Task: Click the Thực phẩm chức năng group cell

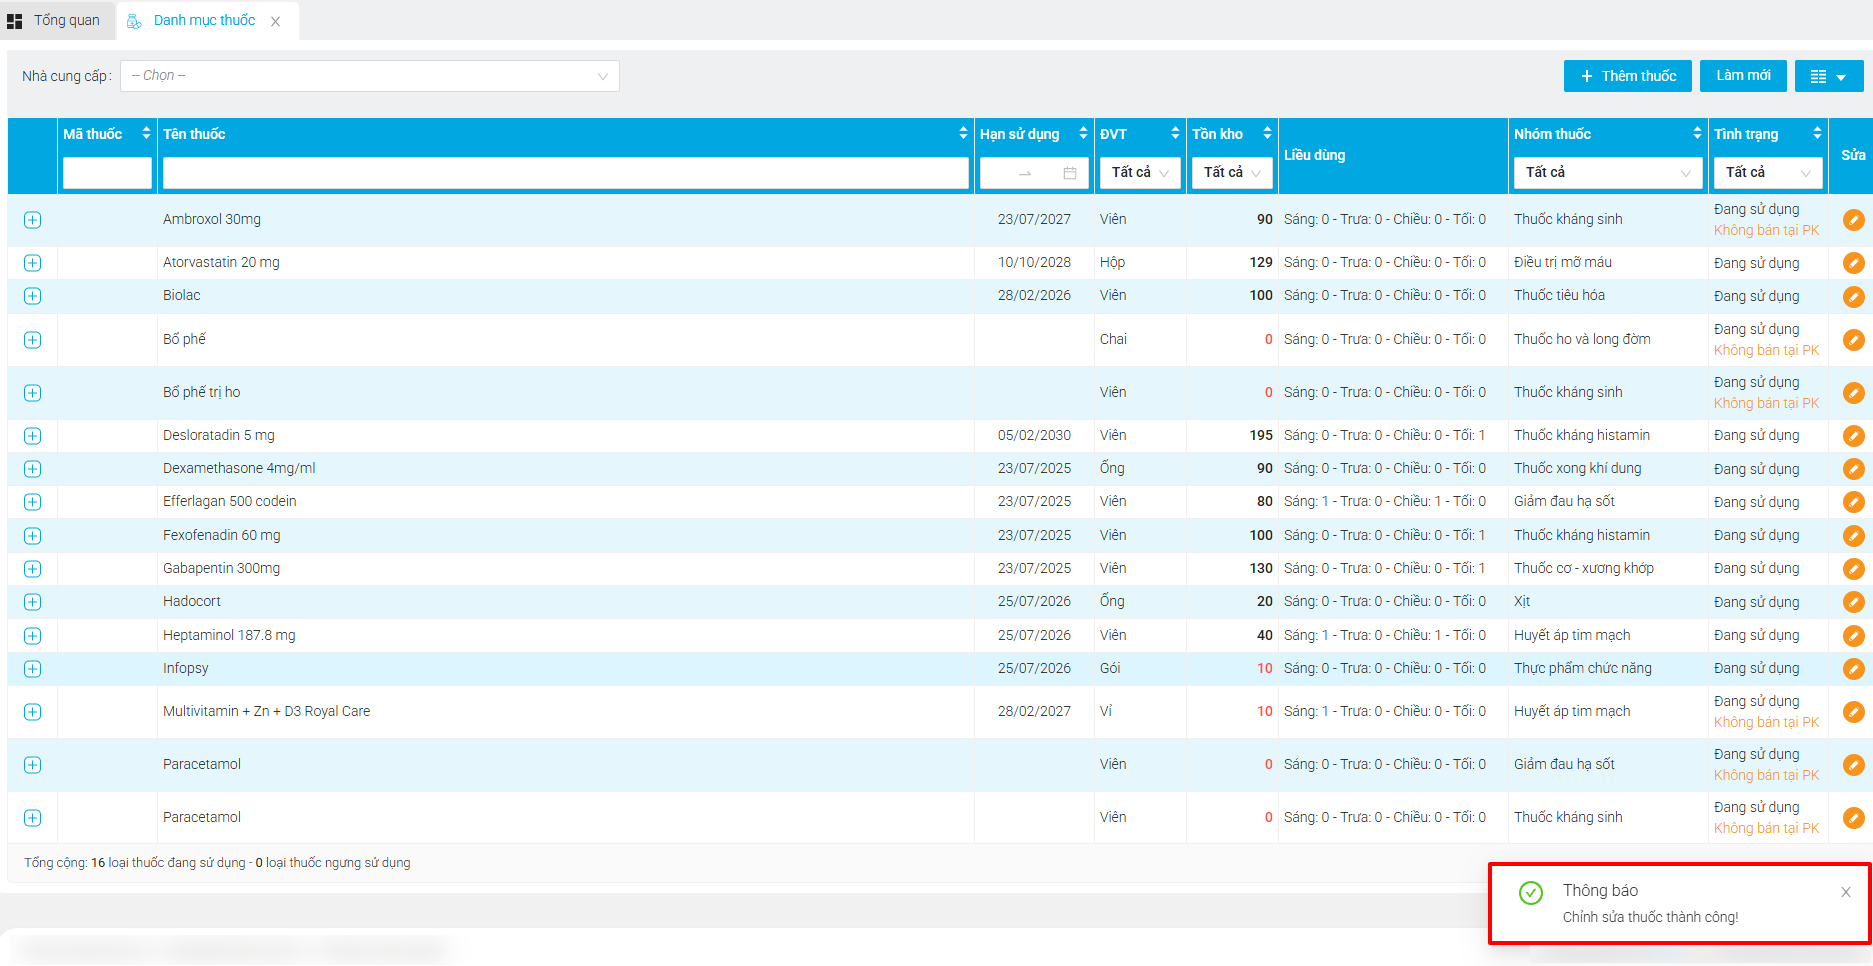Action: coord(1583,668)
